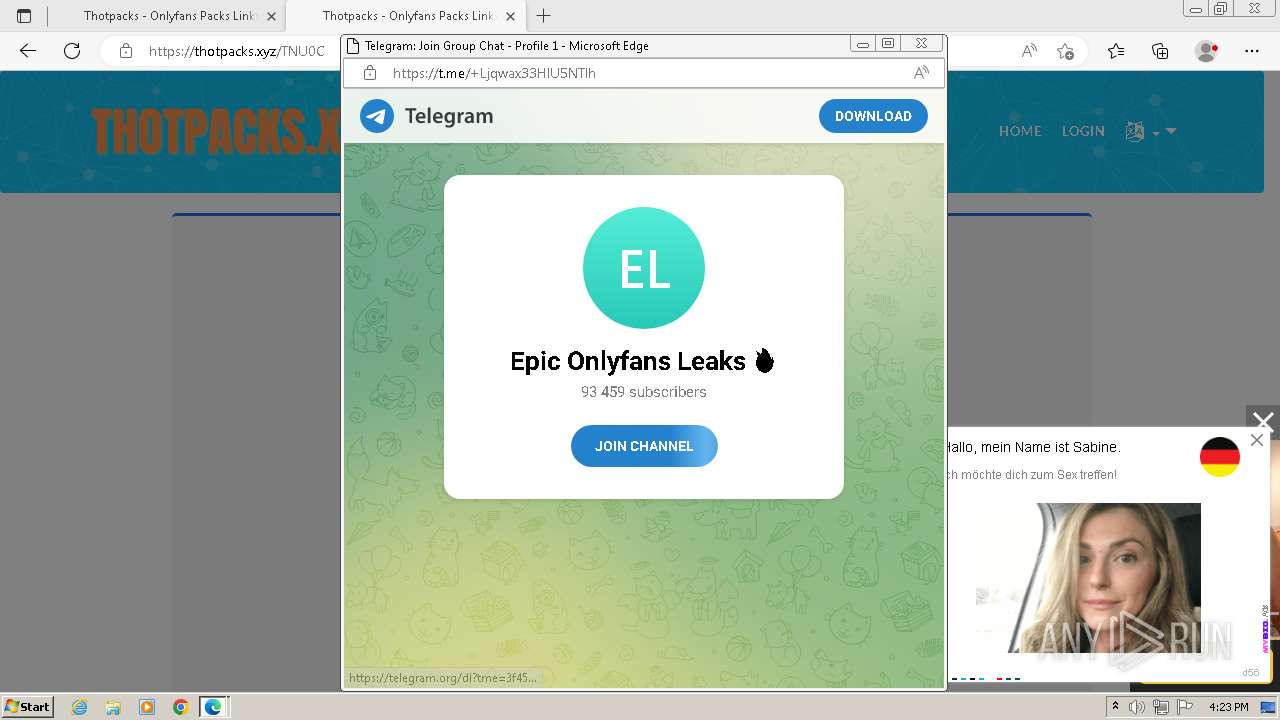Open network status tray icon

coord(1160,707)
